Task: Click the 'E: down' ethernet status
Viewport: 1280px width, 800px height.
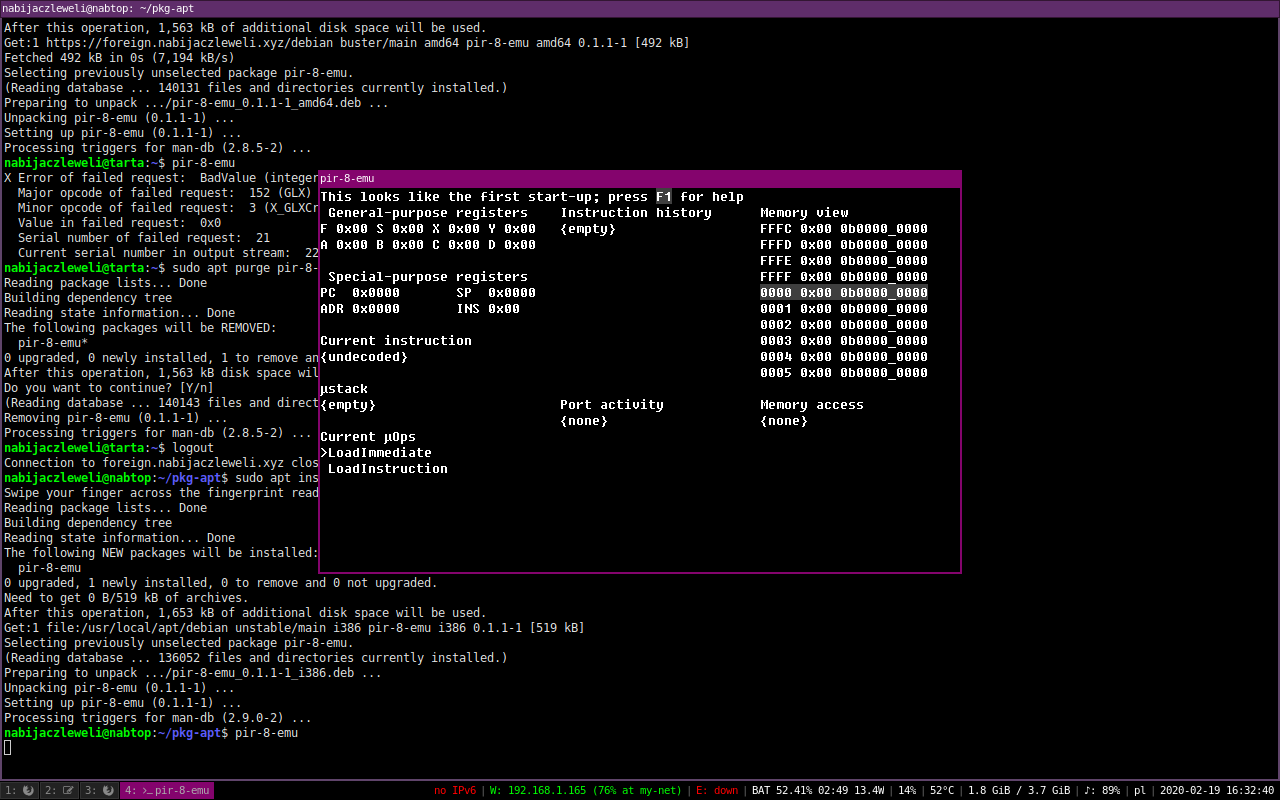Action: pos(717,790)
